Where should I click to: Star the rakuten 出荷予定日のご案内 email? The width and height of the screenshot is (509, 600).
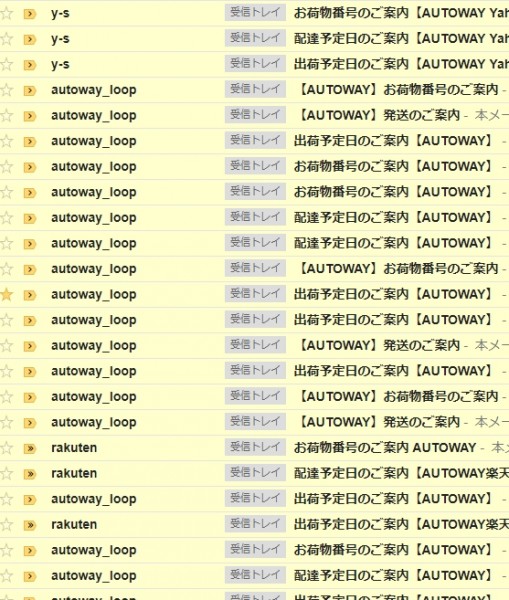pos(7,525)
